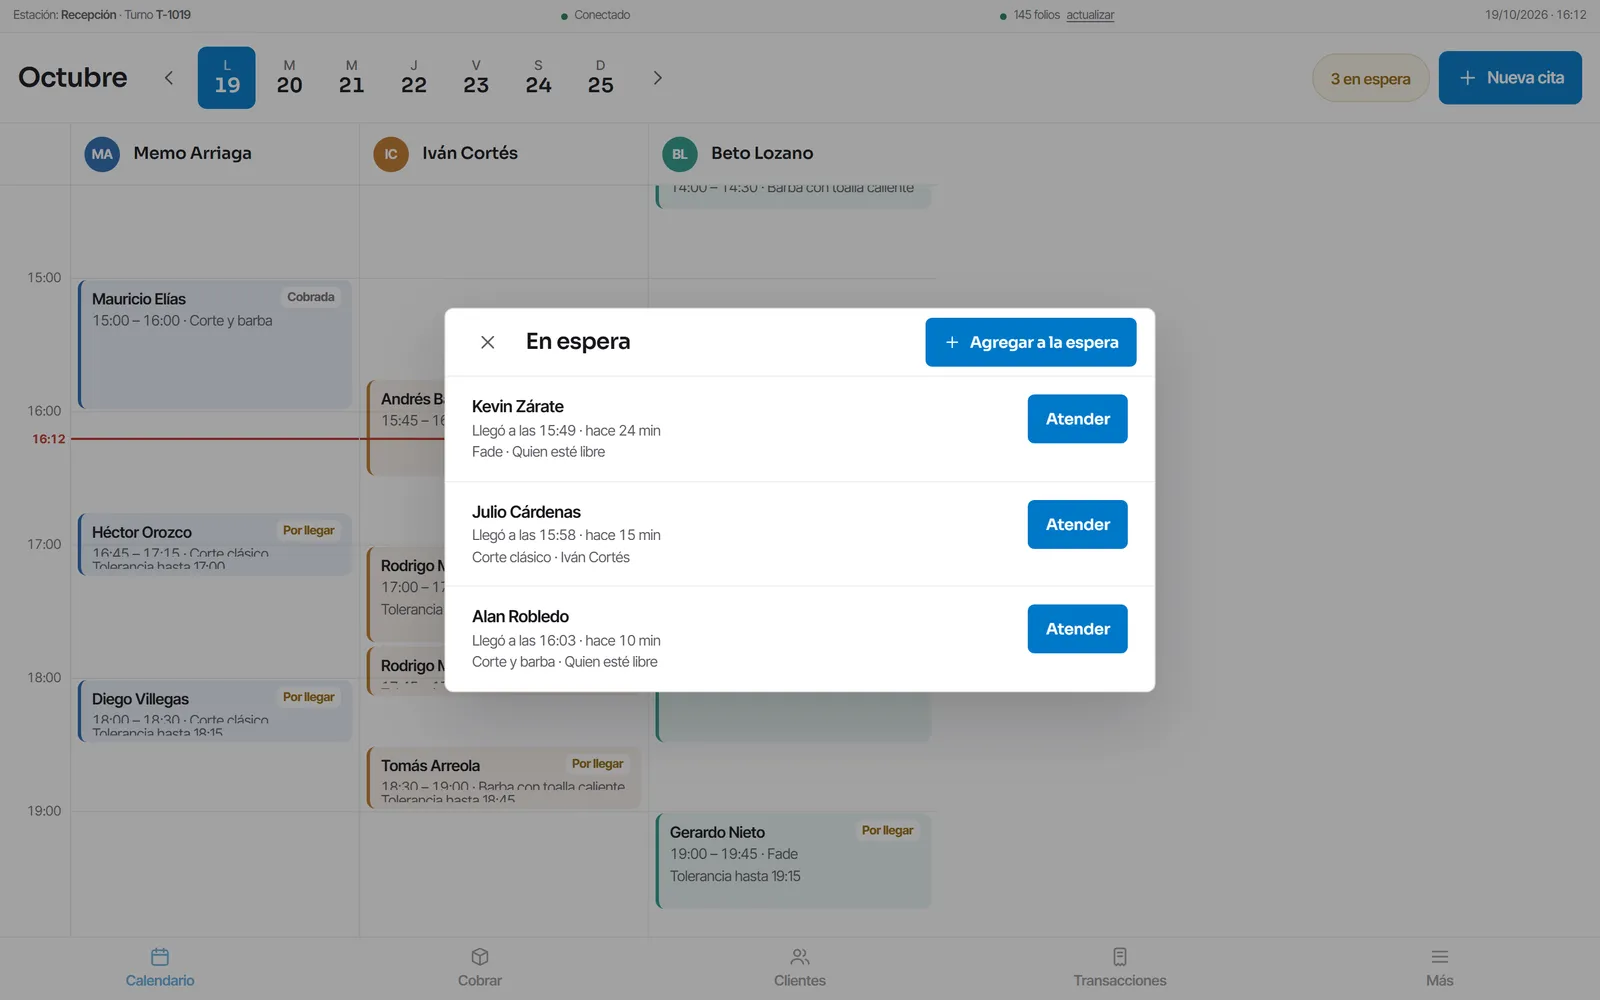Select Saturday 24 in date strip
1600x1000 pixels.
tap(538, 78)
